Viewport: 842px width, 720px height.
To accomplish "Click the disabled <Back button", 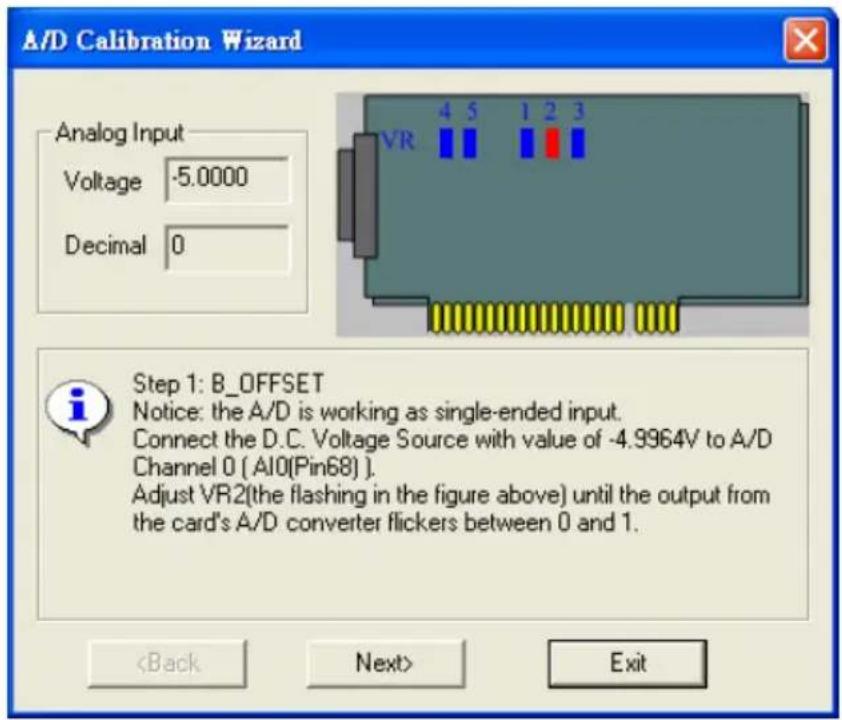I will [x=168, y=664].
